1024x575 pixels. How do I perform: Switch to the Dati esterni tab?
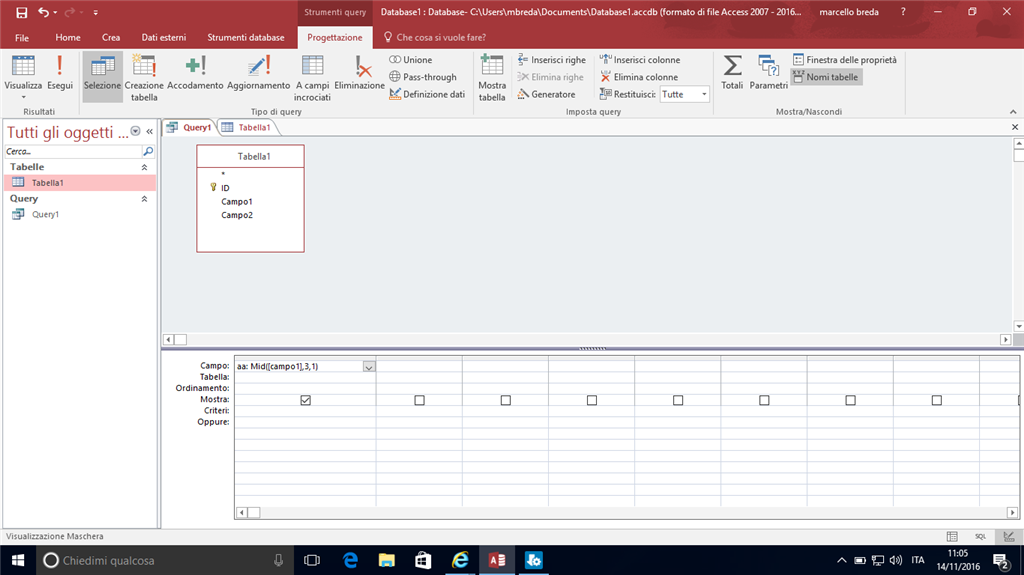pos(164,37)
